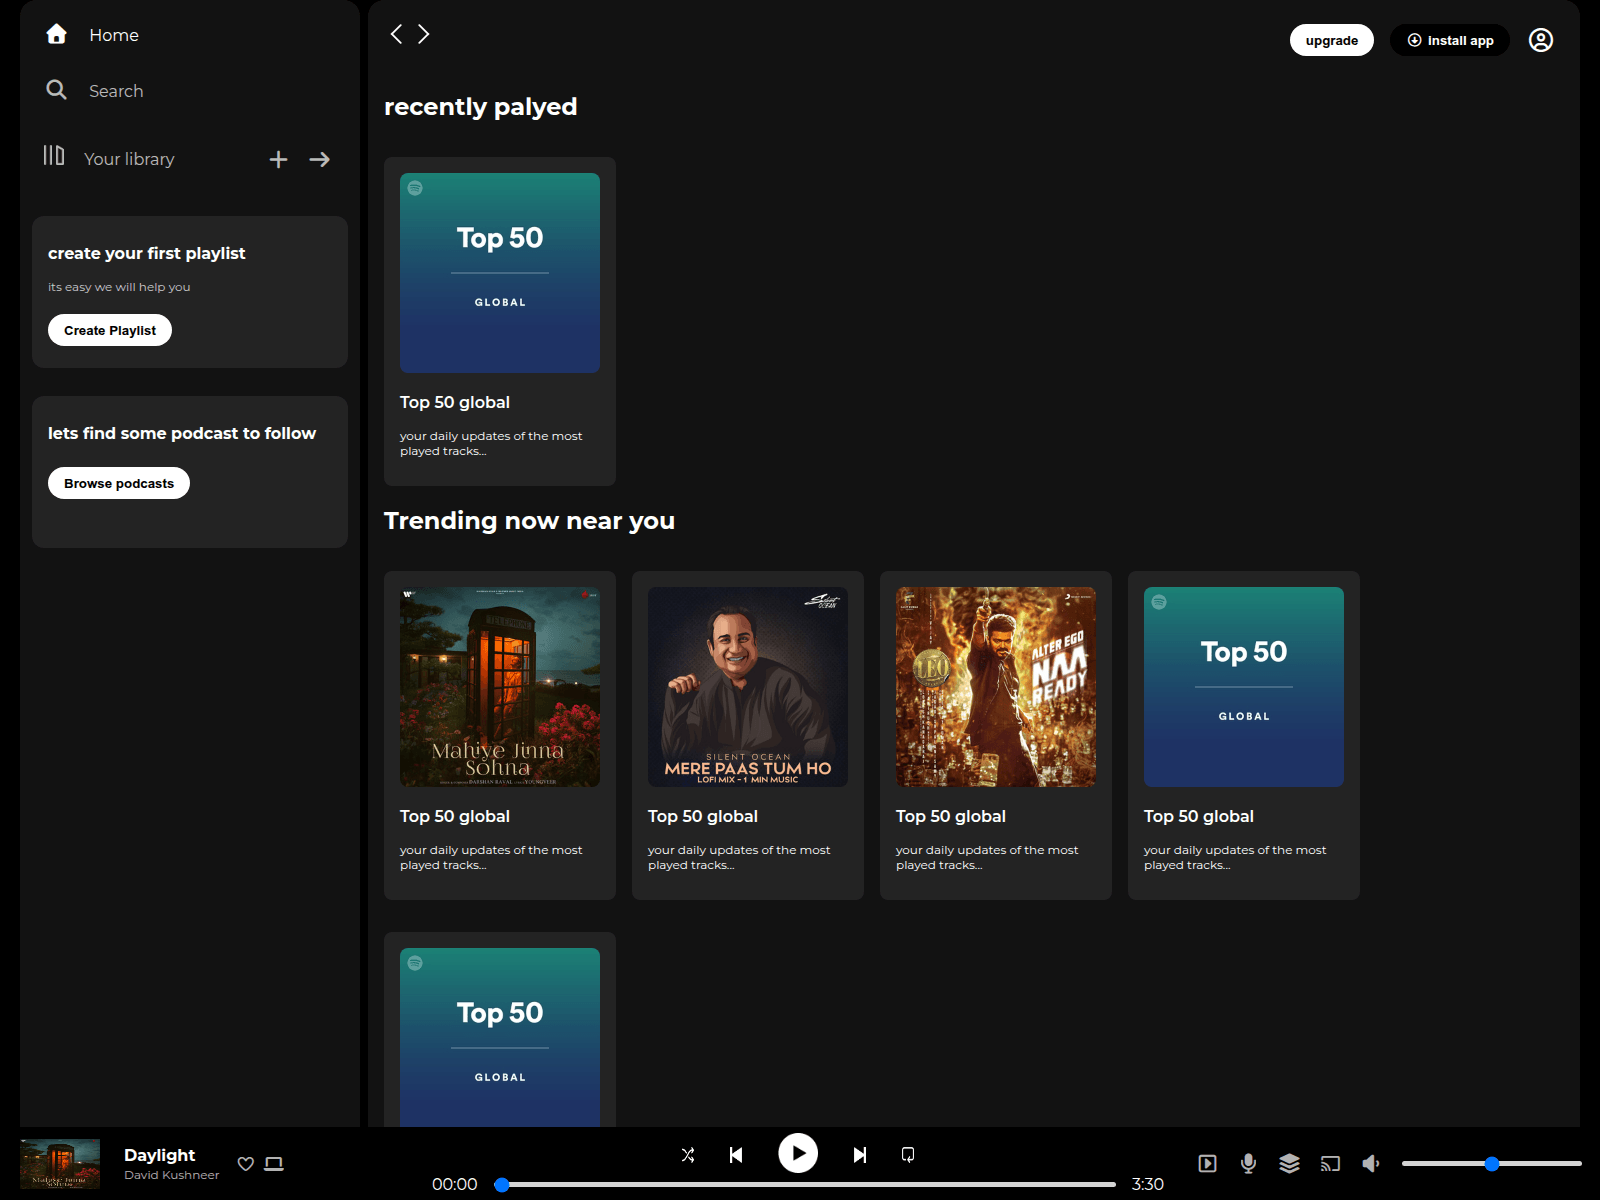Expand library with right arrow icon
1600x1200 pixels.
[x=319, y=159]
